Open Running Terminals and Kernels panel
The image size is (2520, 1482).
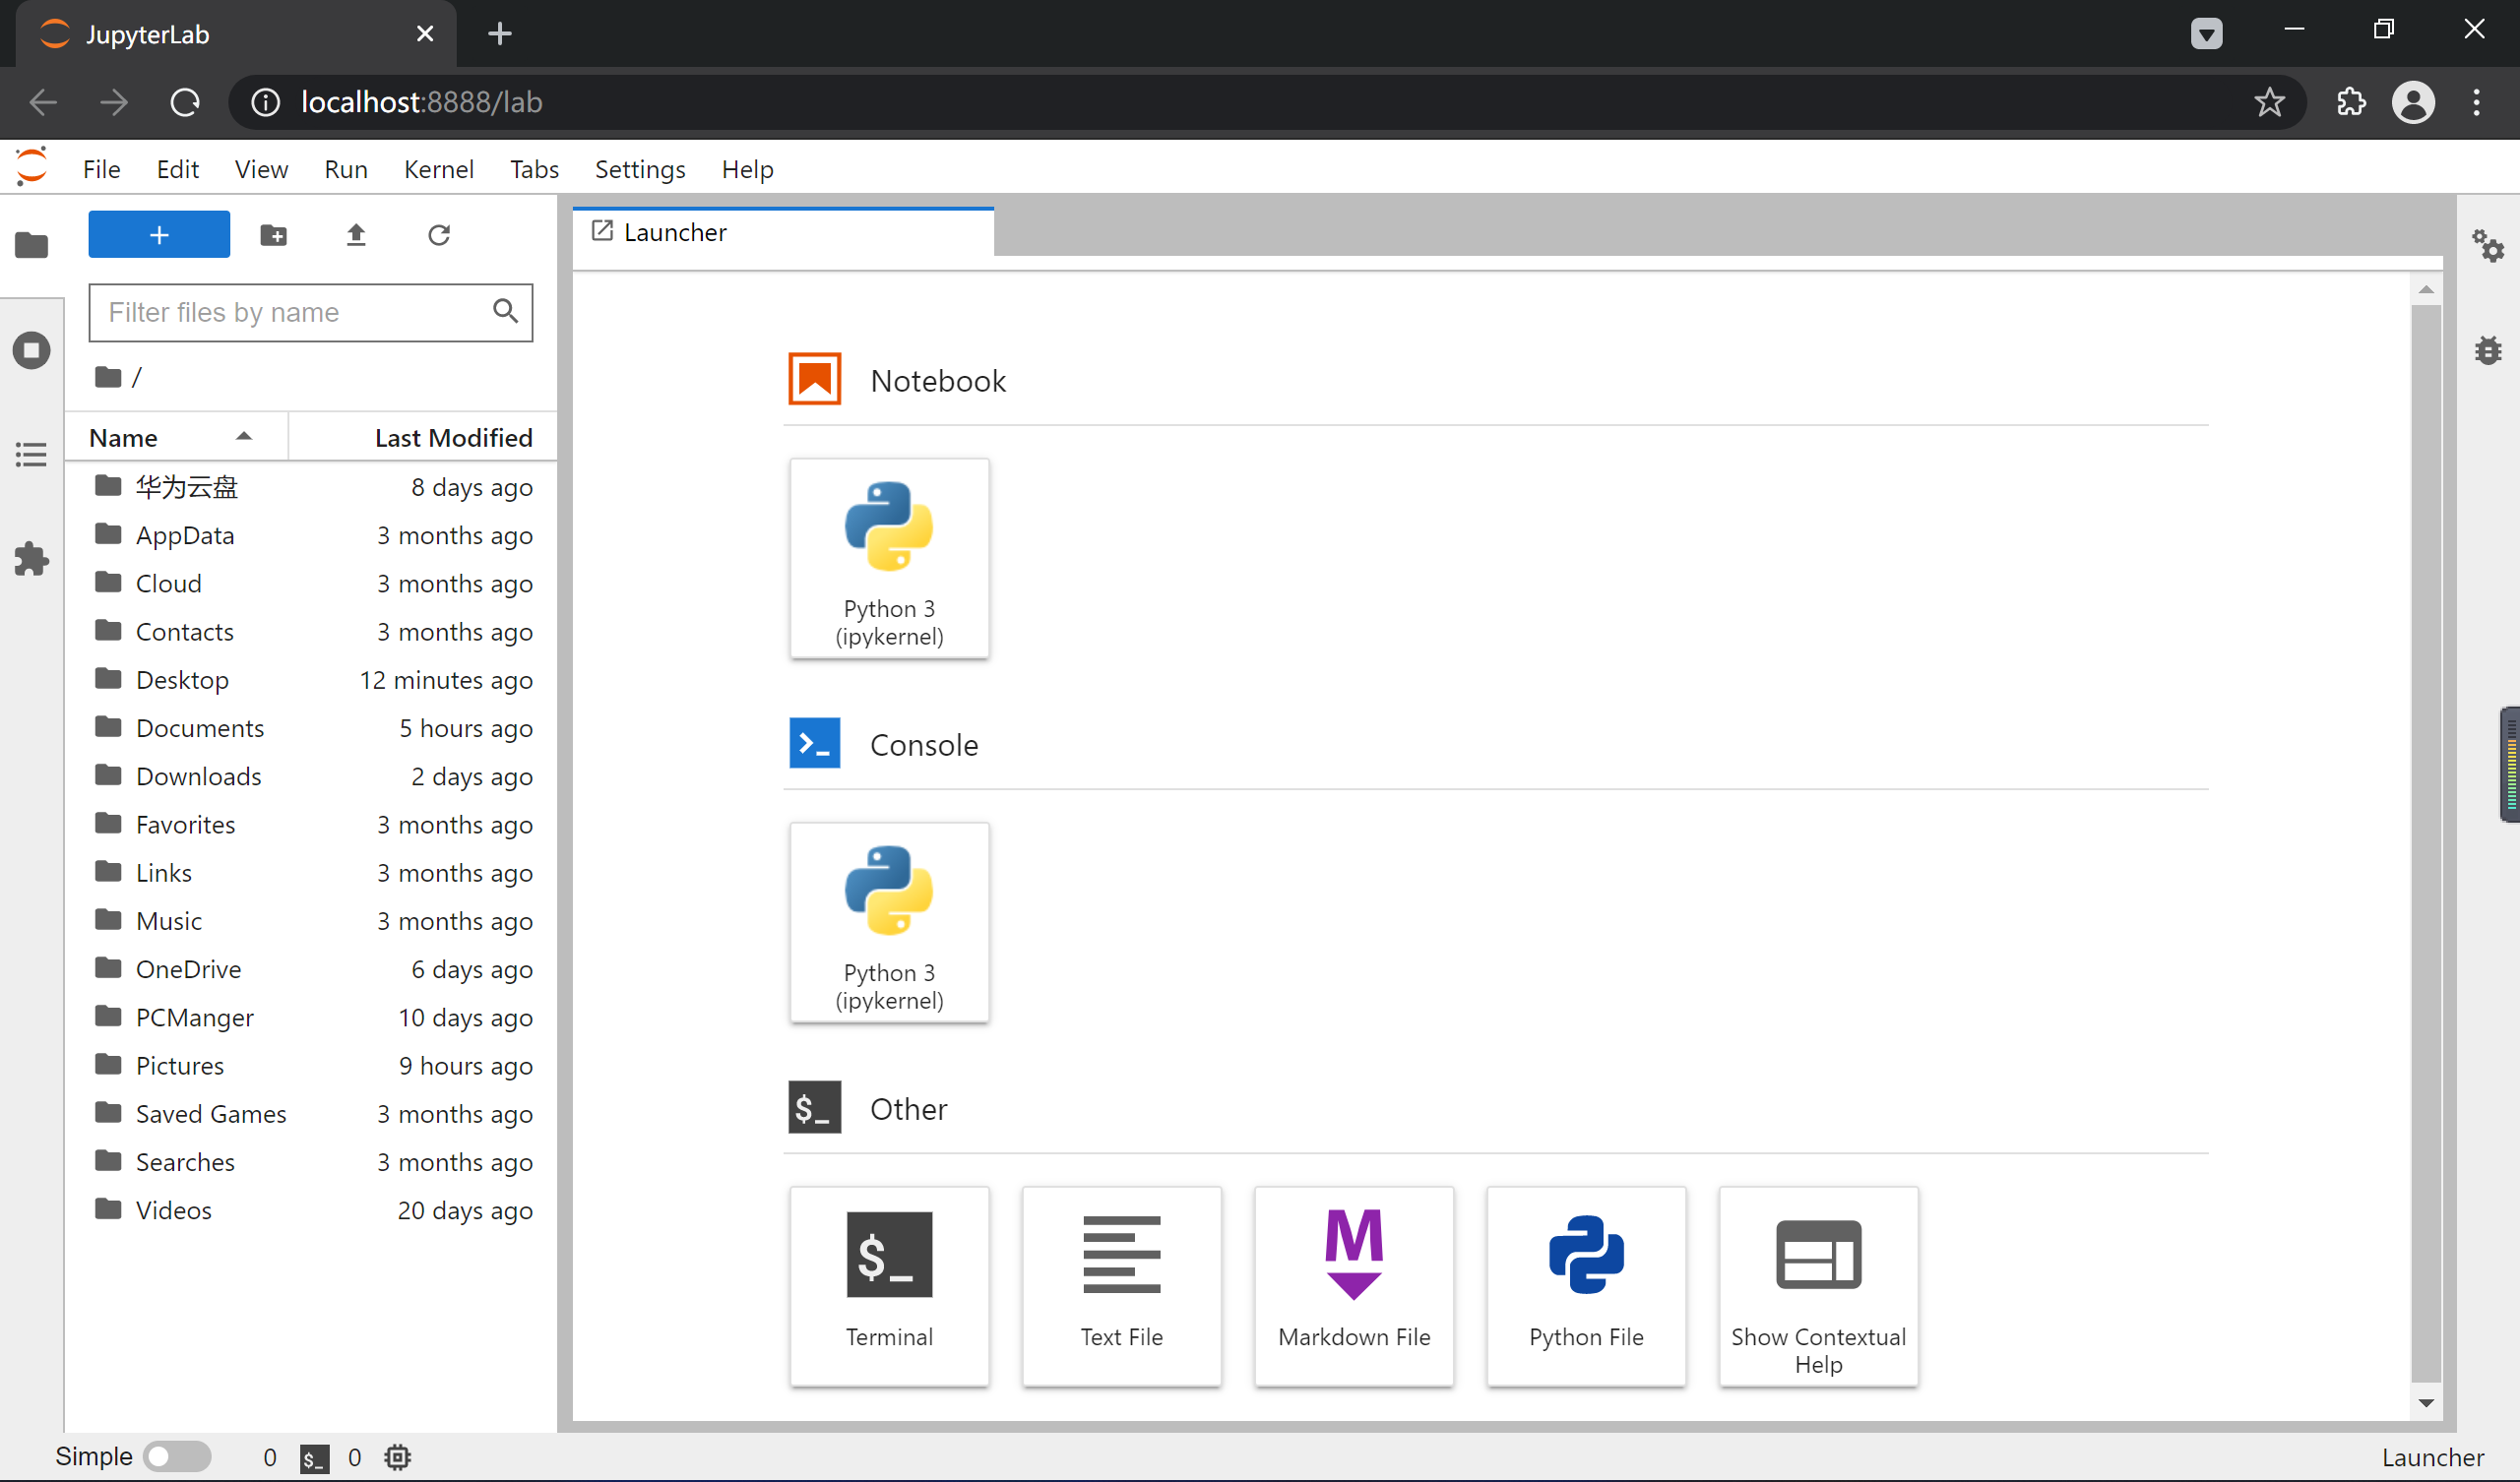[x=31, y=350]
